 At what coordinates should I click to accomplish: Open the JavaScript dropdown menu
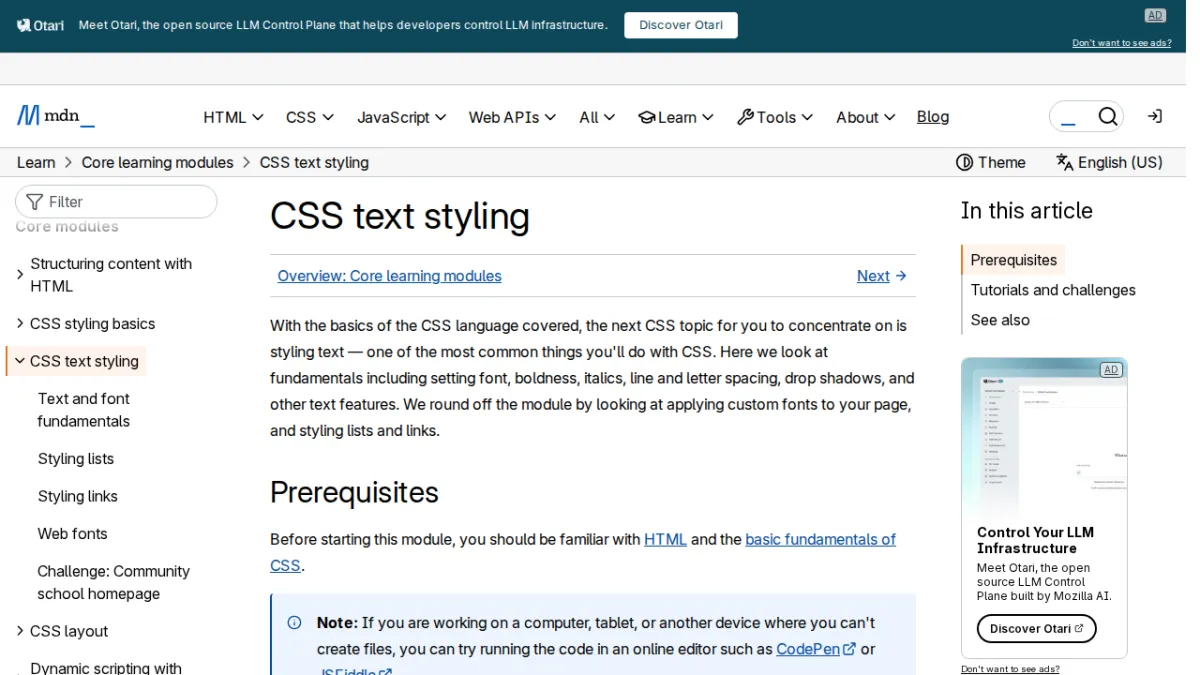[x=401, y=117]
